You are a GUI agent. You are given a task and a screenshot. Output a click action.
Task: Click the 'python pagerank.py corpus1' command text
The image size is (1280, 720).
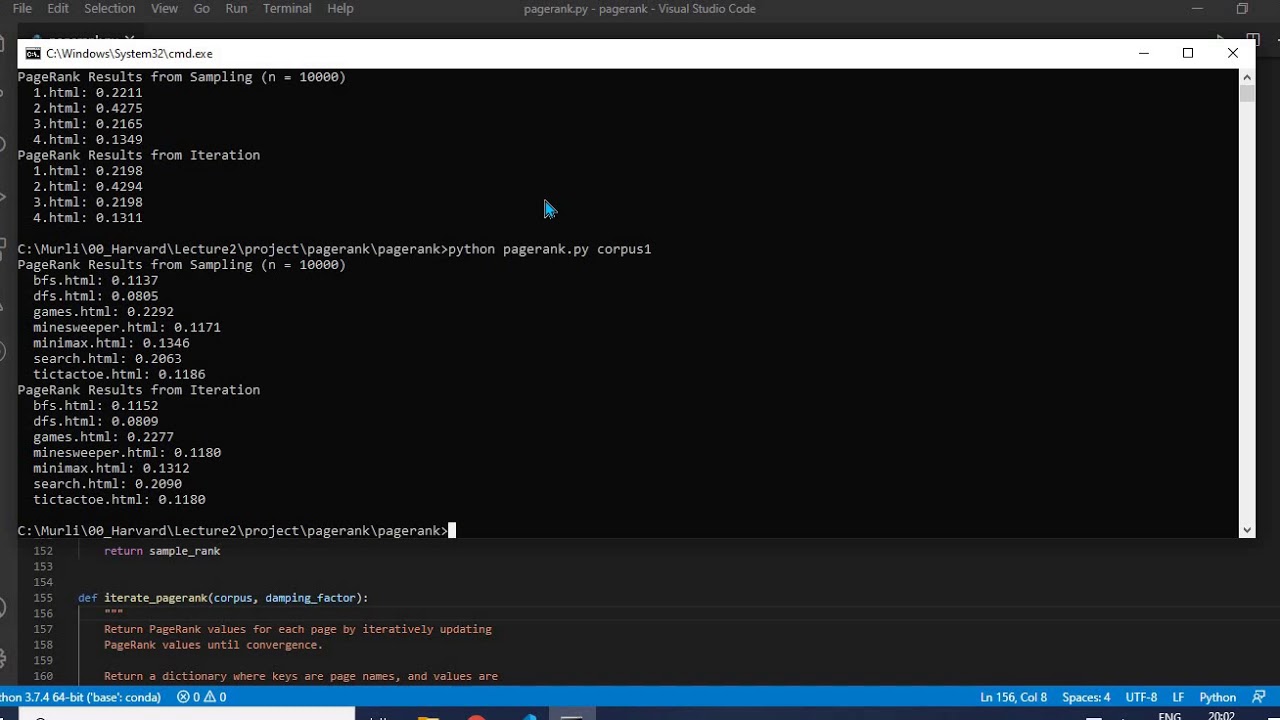pos(550,249)
